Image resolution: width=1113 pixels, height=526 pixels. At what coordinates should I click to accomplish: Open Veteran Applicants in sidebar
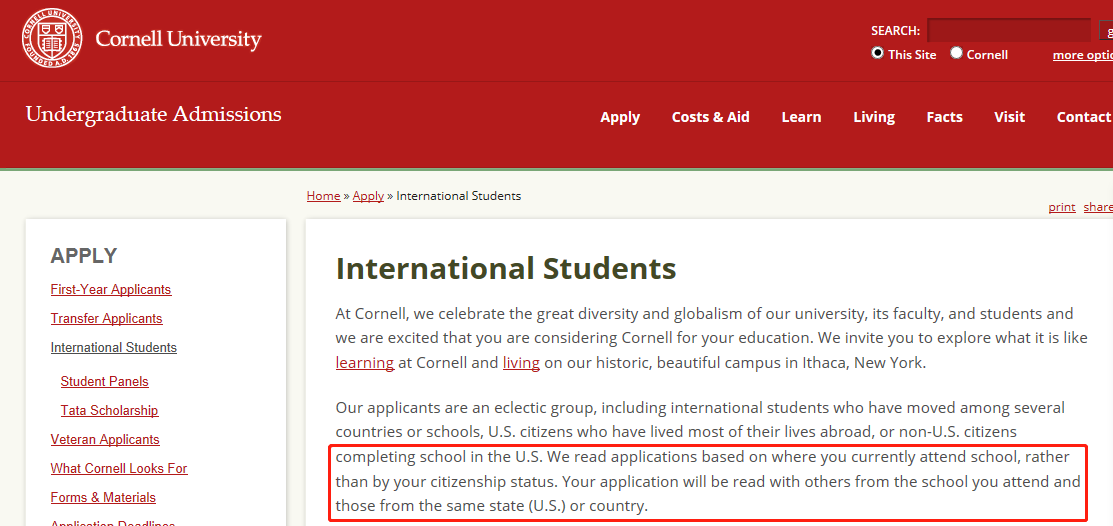tap(105, 439)
